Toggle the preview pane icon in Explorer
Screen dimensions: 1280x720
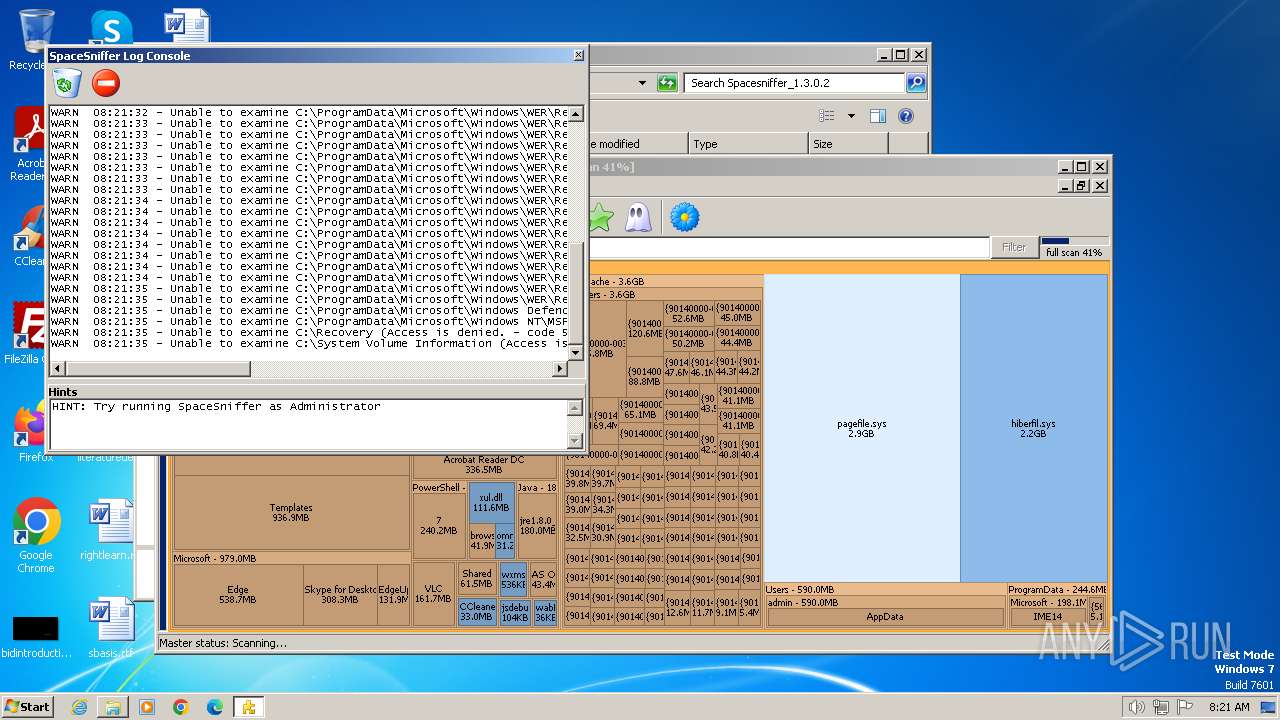pos(877,116)
